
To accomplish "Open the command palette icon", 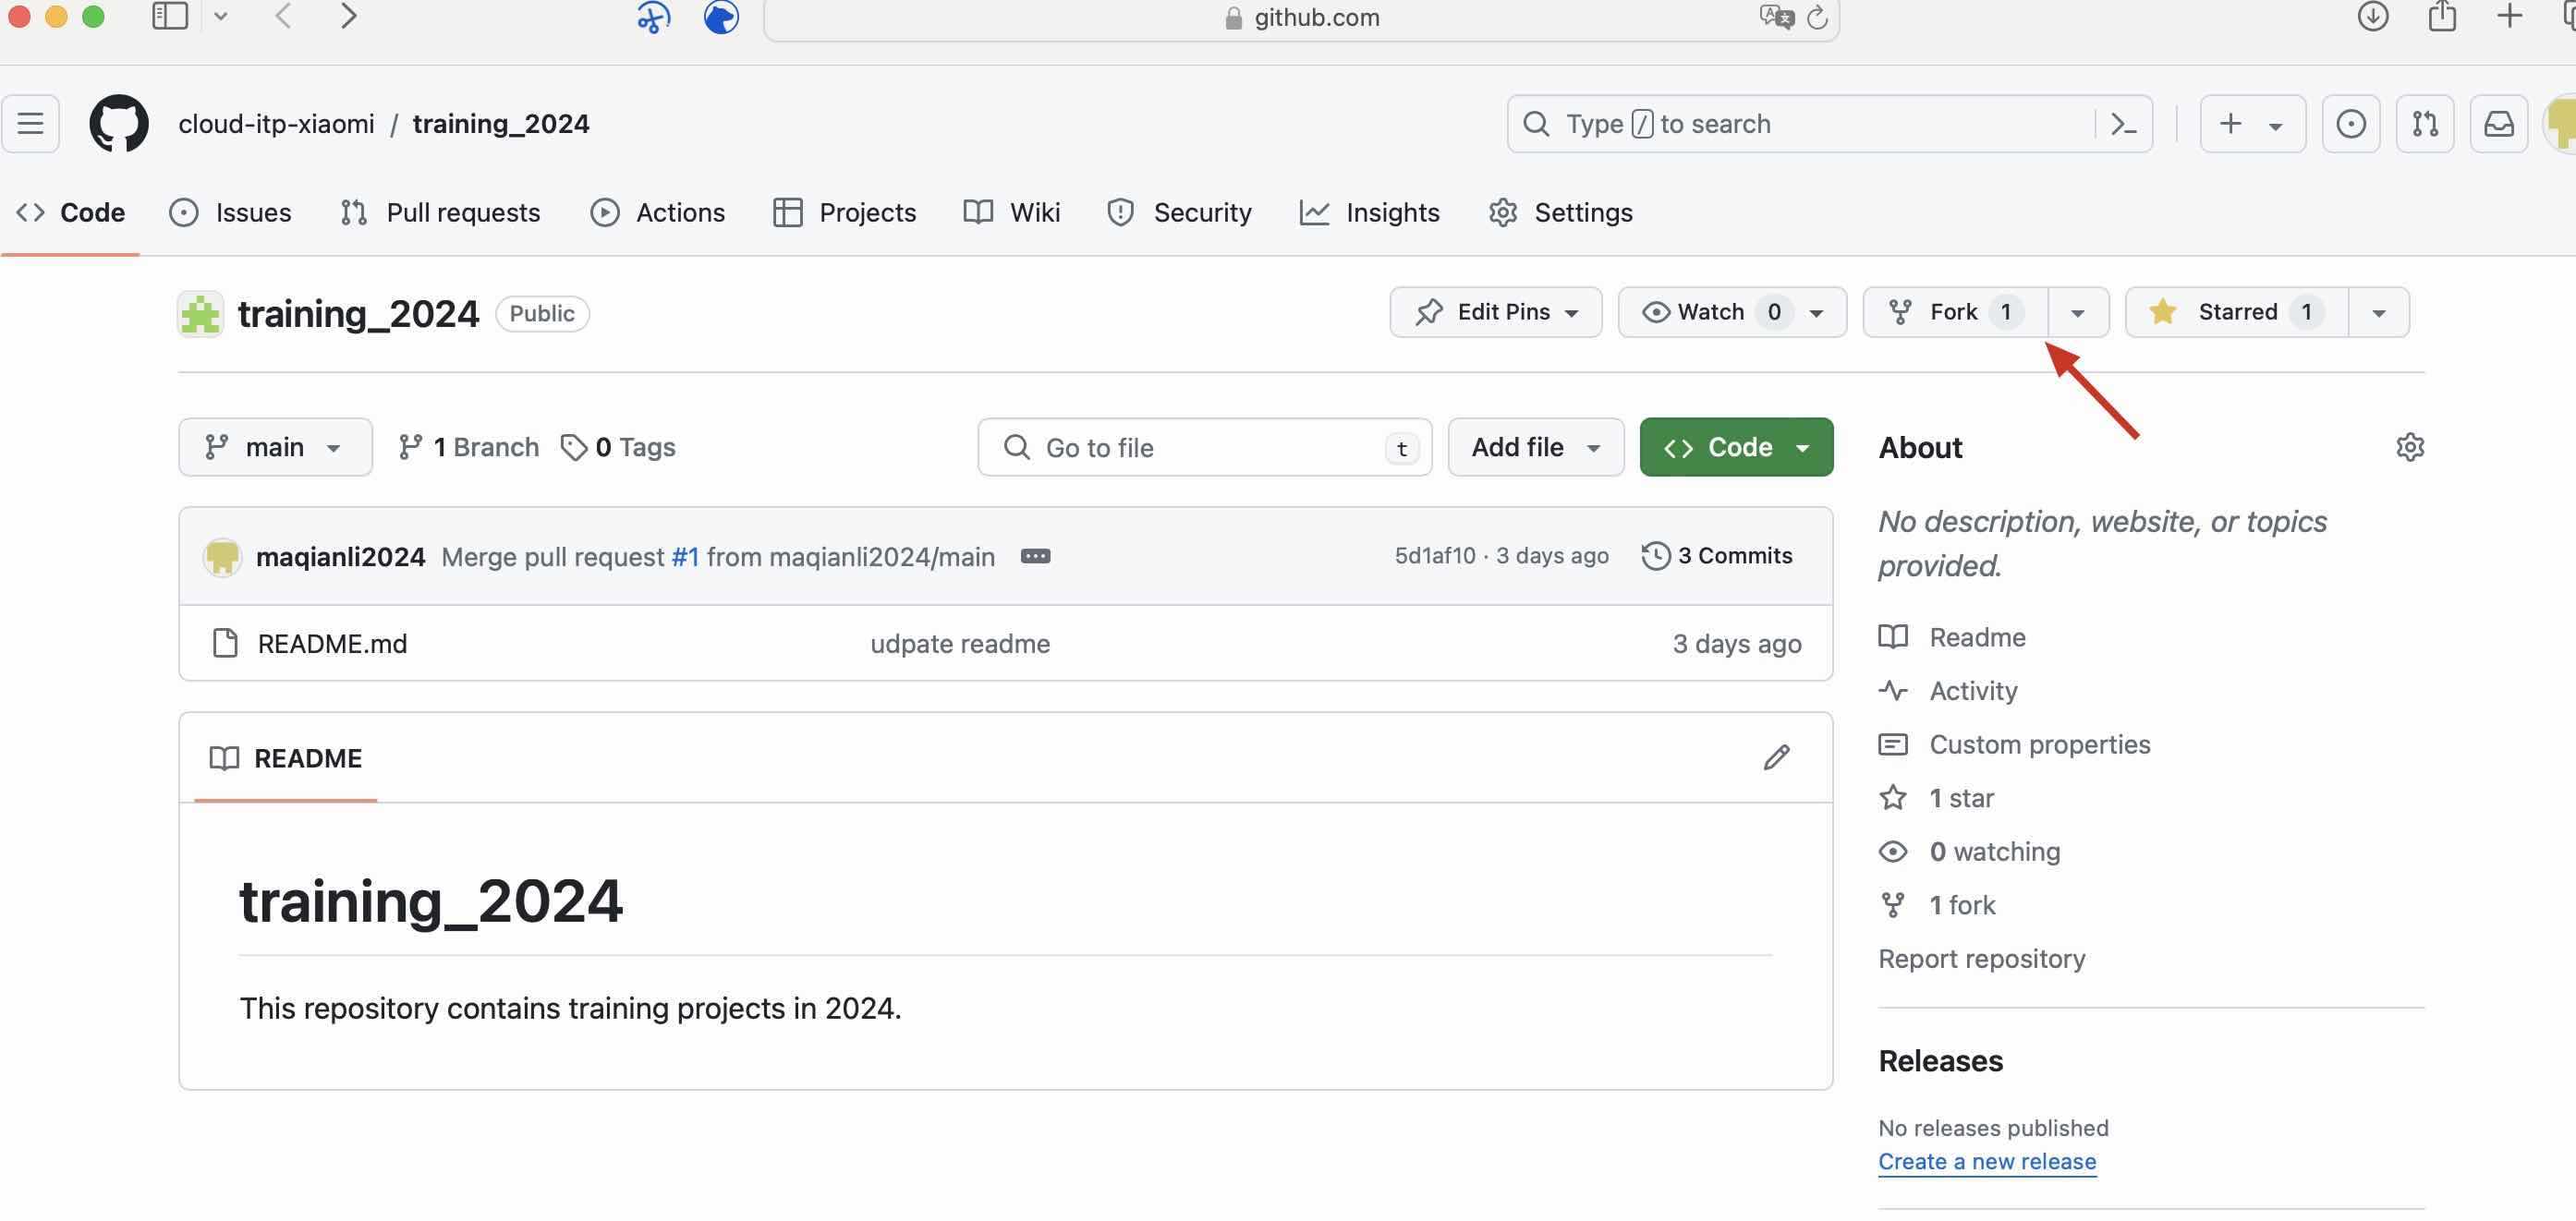I will [x=2122, y=124].
